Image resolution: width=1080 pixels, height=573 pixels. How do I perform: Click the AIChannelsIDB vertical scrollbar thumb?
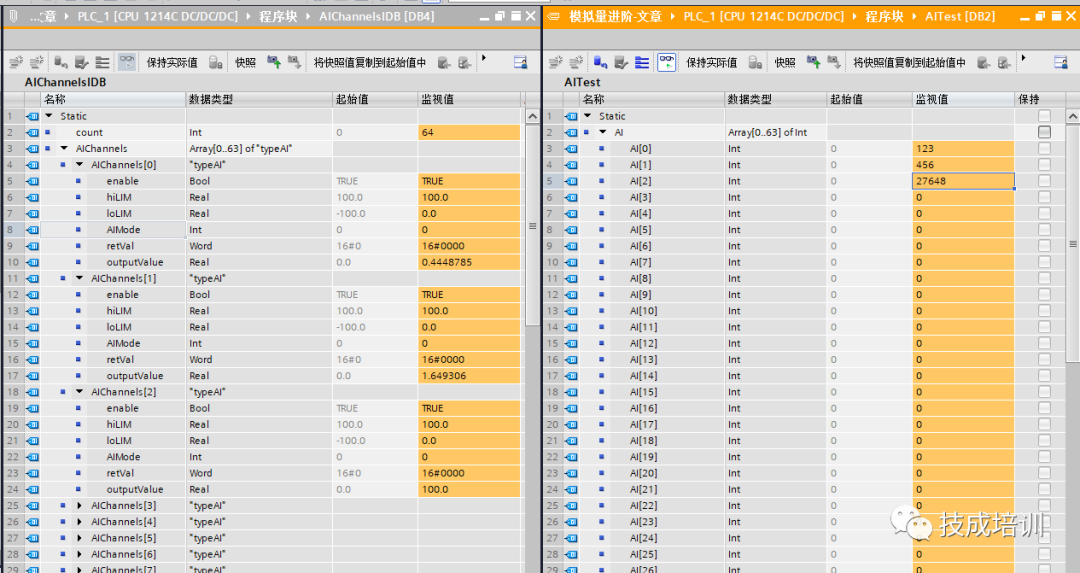(532, 225)
